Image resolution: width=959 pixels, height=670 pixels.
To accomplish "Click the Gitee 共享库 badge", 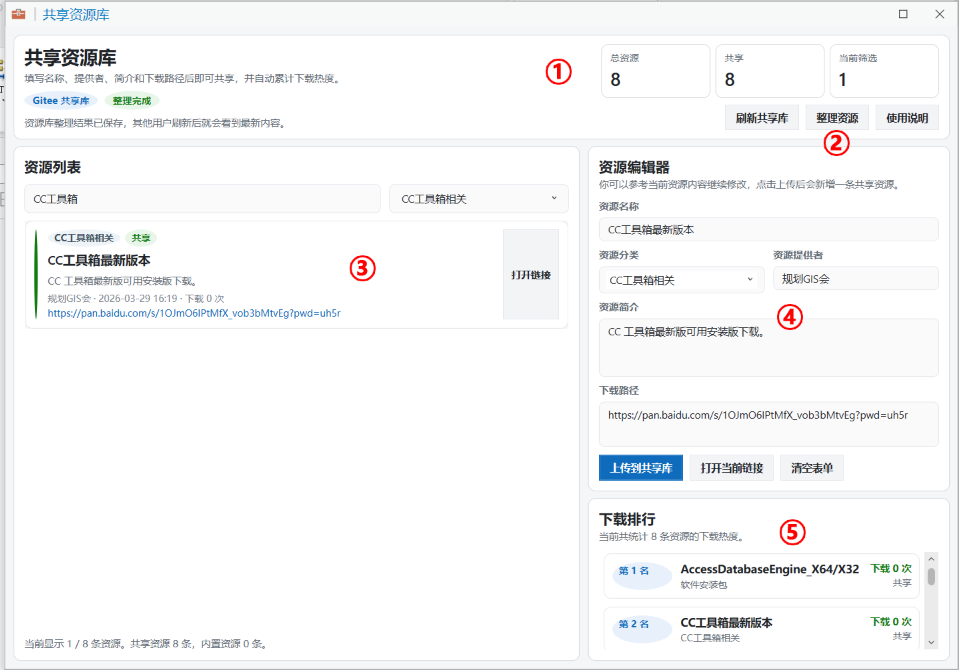I will click(61, 101).
